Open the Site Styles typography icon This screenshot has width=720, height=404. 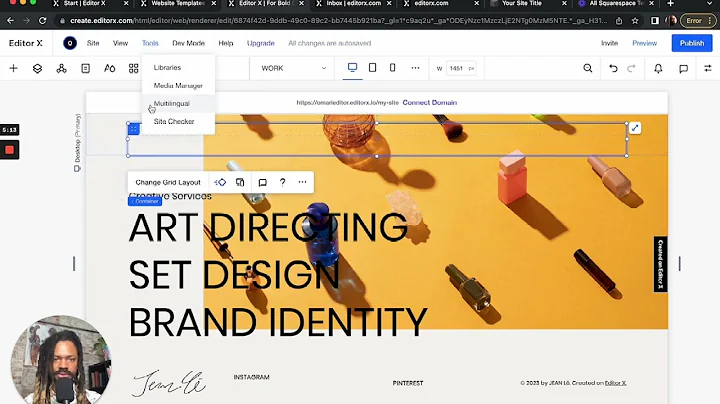pos(109,68)
